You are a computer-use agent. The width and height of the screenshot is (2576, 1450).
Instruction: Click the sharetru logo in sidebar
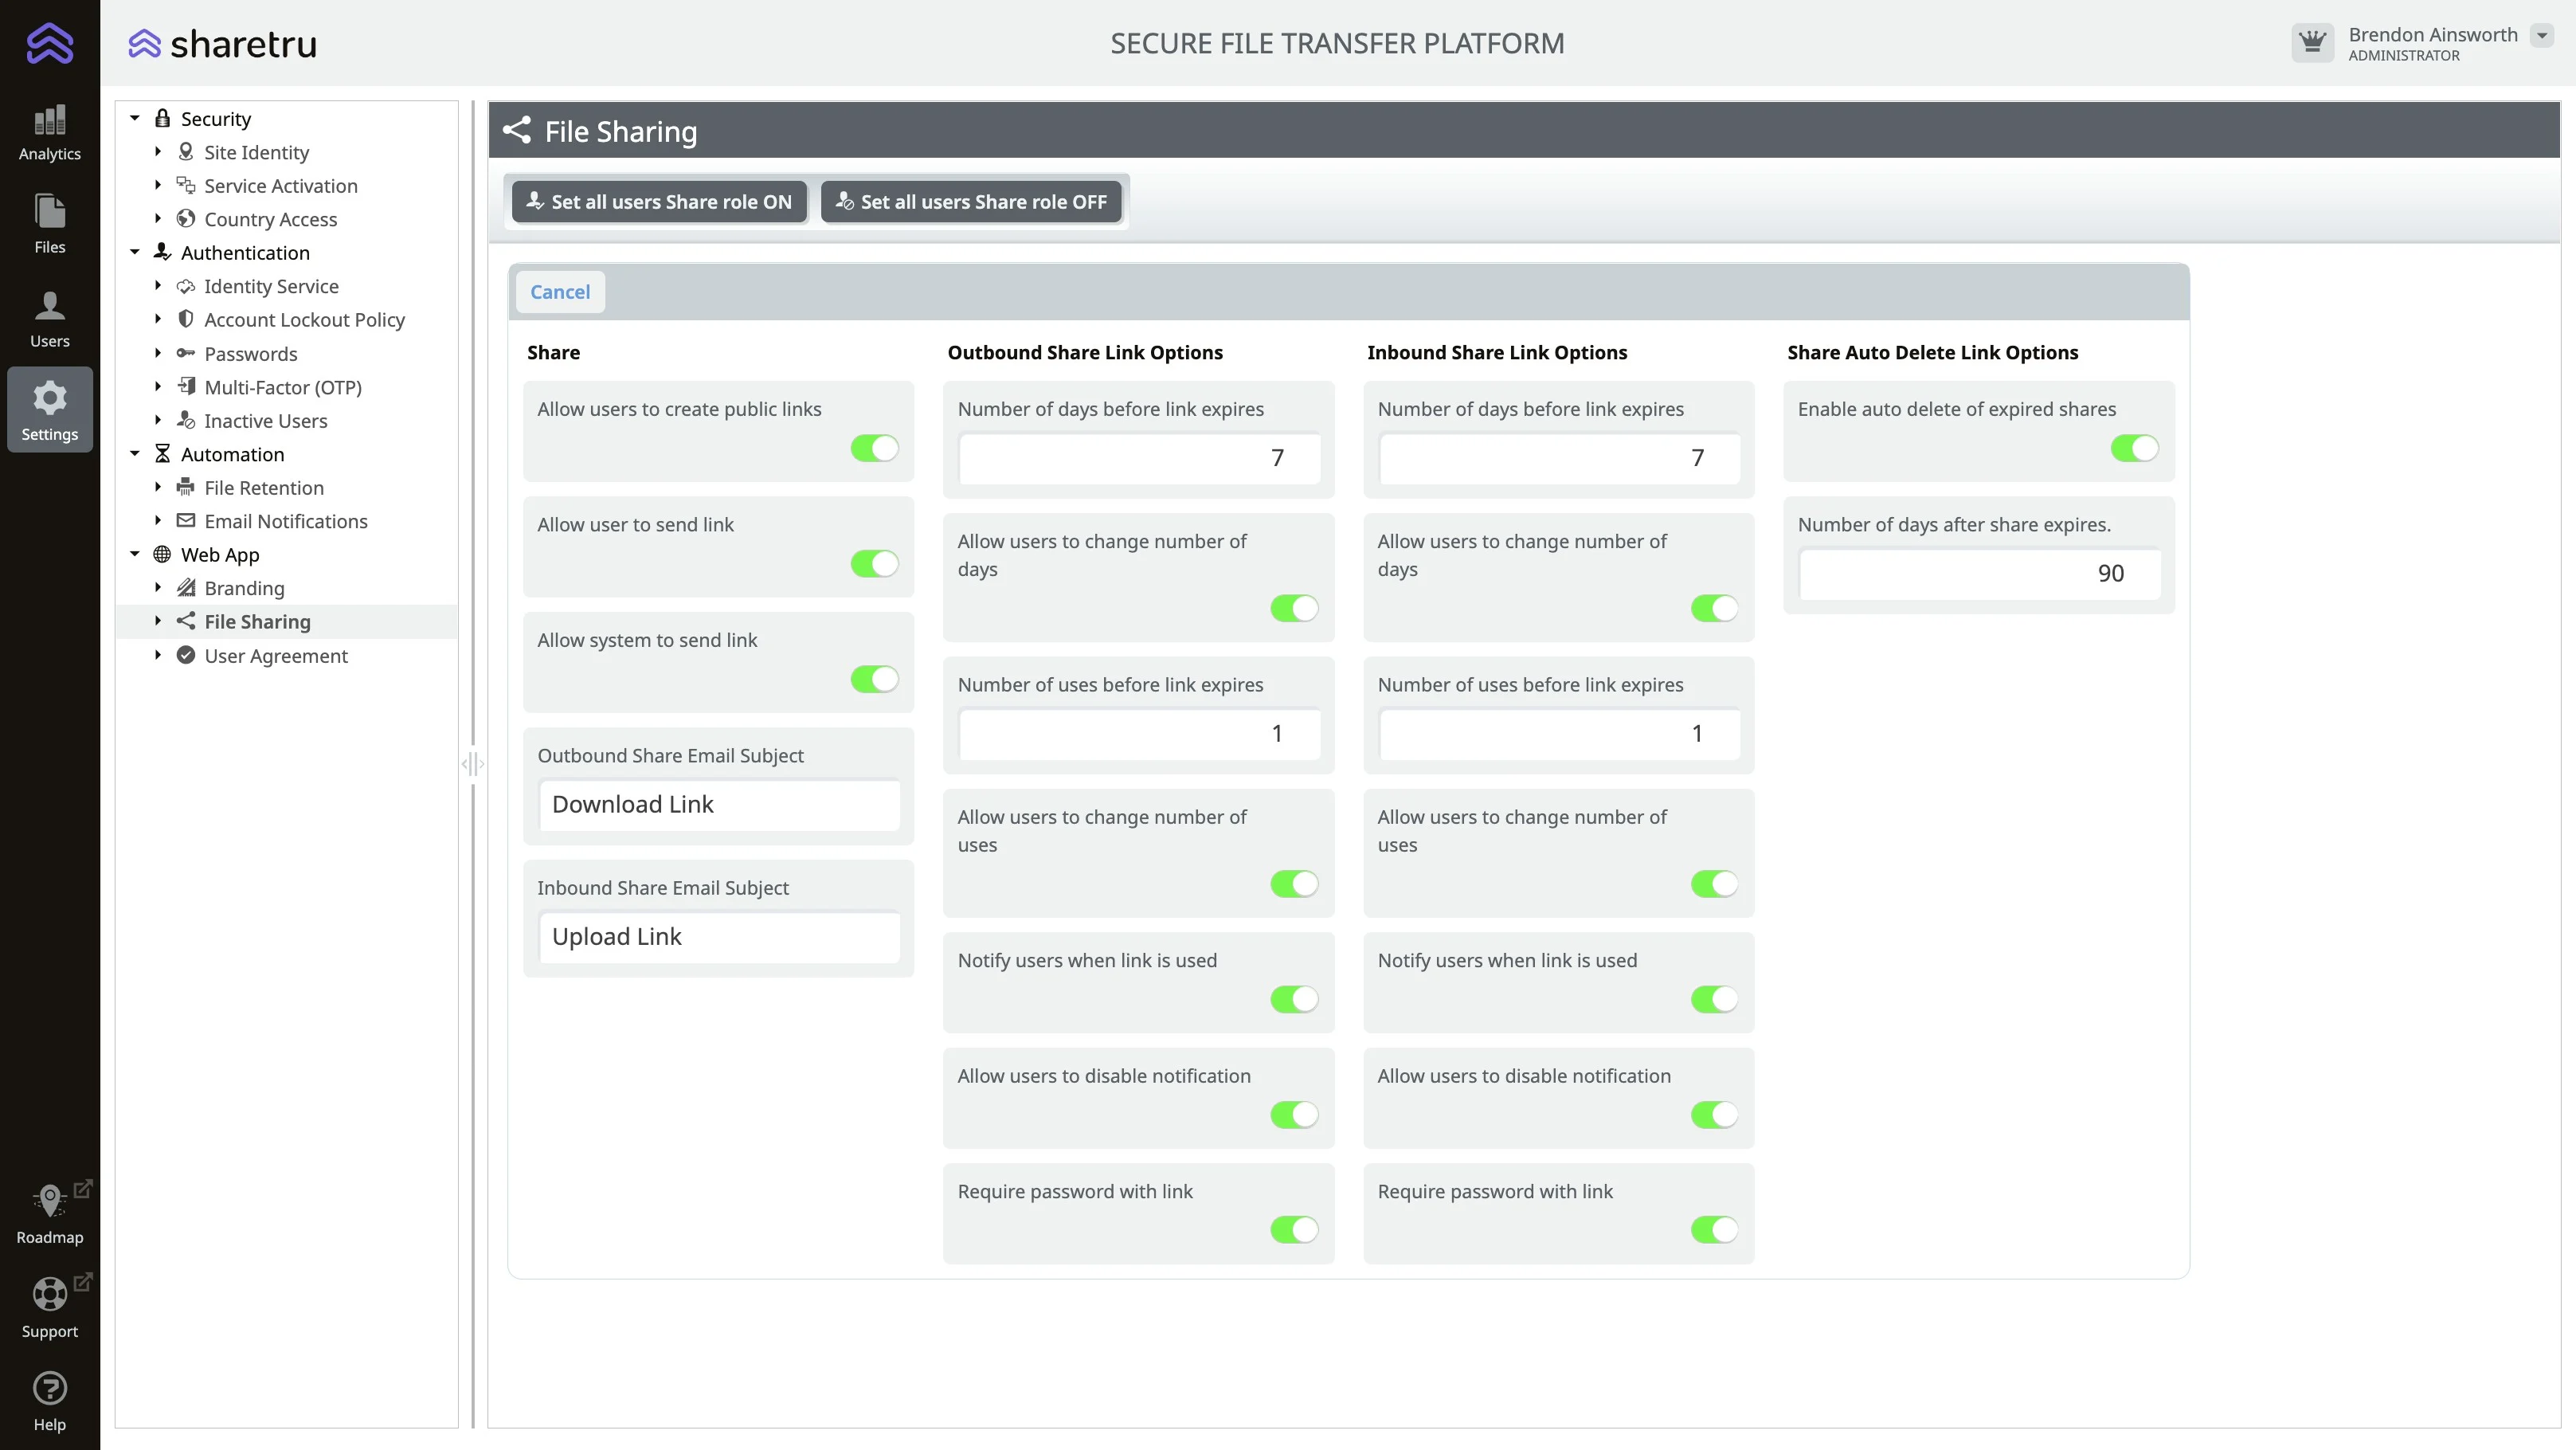click(49, 43)
